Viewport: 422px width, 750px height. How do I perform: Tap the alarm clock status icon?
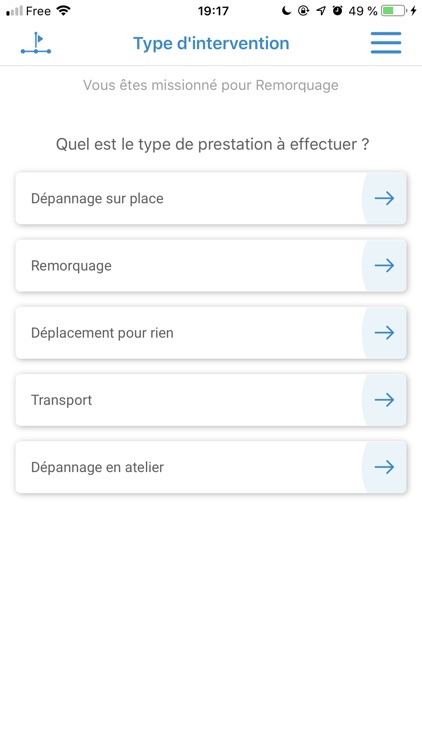pyautogui.click(x=338, y=11)
